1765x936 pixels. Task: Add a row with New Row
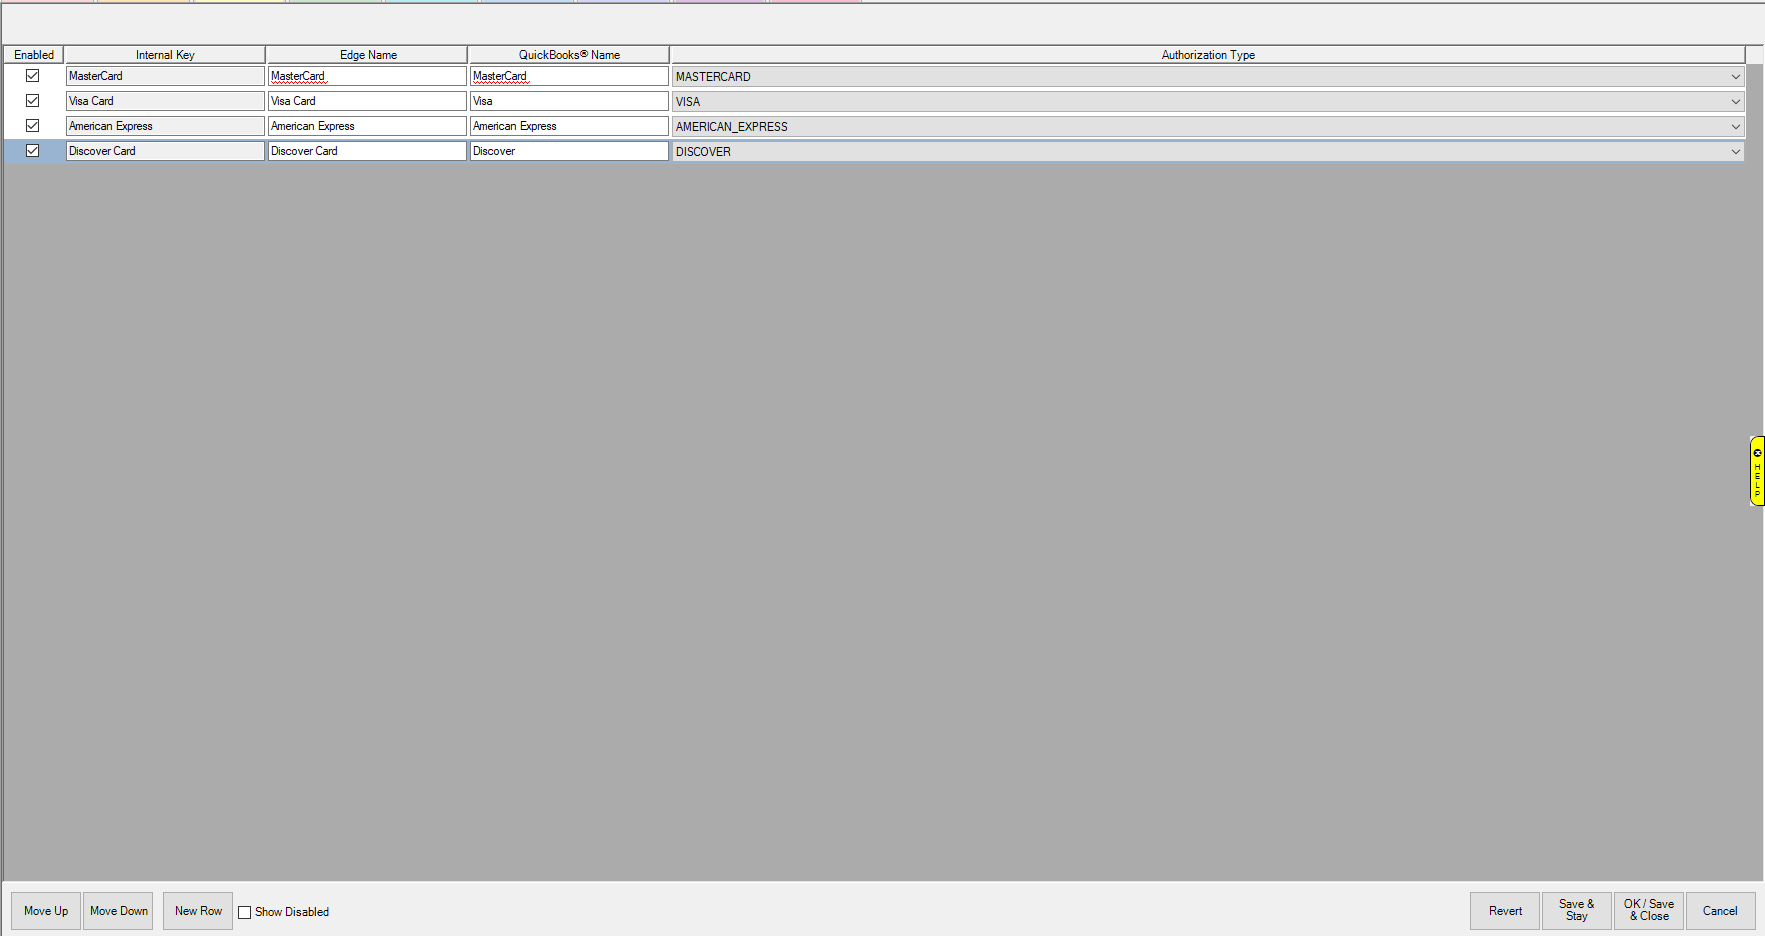point(198,911)
